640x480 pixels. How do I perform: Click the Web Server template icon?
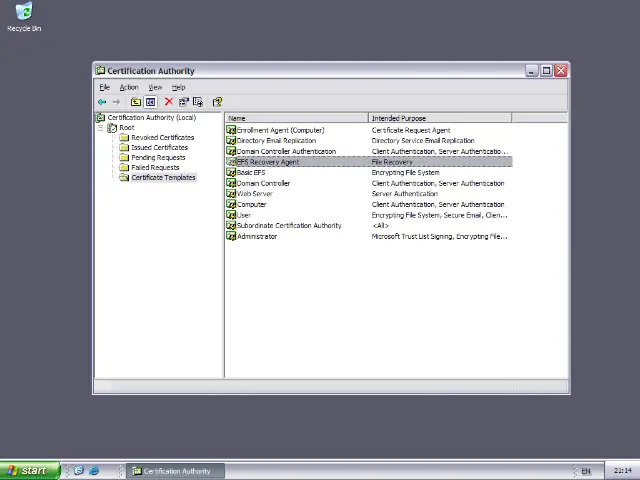(231, 194)
